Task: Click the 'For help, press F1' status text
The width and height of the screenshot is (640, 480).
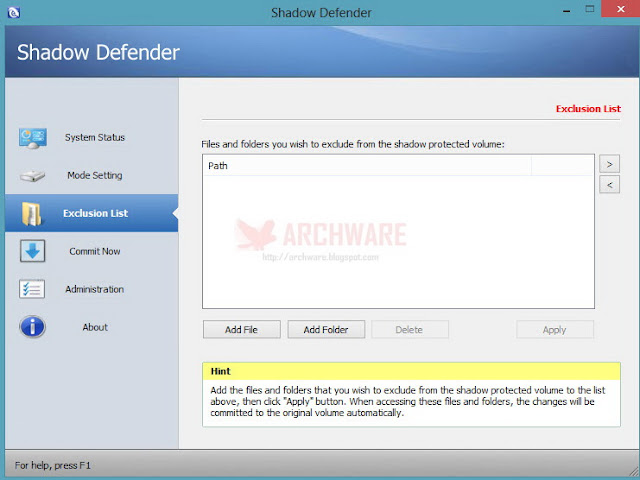Action: coord(53,465)
